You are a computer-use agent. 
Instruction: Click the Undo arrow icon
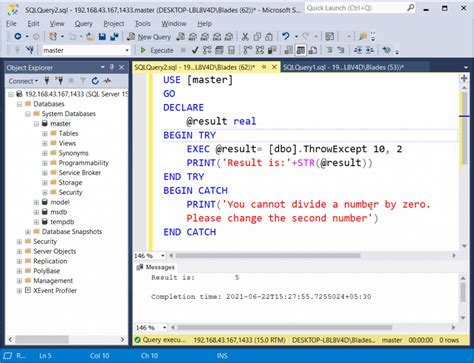[286, 36]
